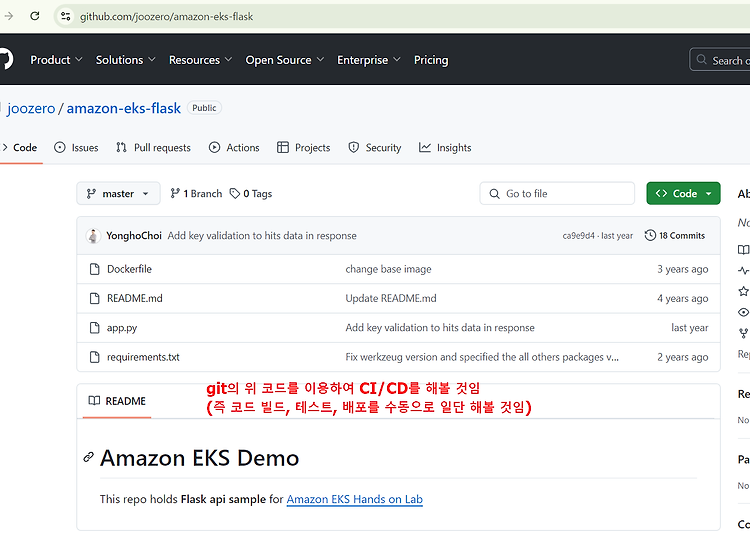Click the readme book icon in sidebar
Viewport: 750px width, 533px height.
743,249
